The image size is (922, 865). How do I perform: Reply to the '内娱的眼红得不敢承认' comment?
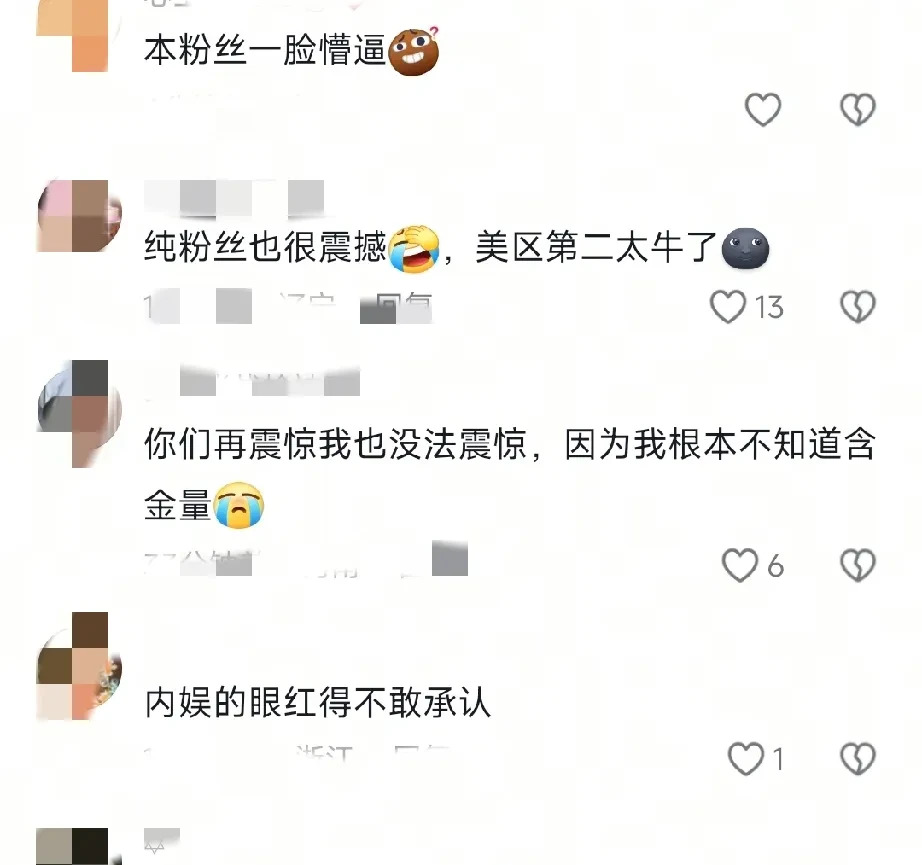tap(421, 754)
